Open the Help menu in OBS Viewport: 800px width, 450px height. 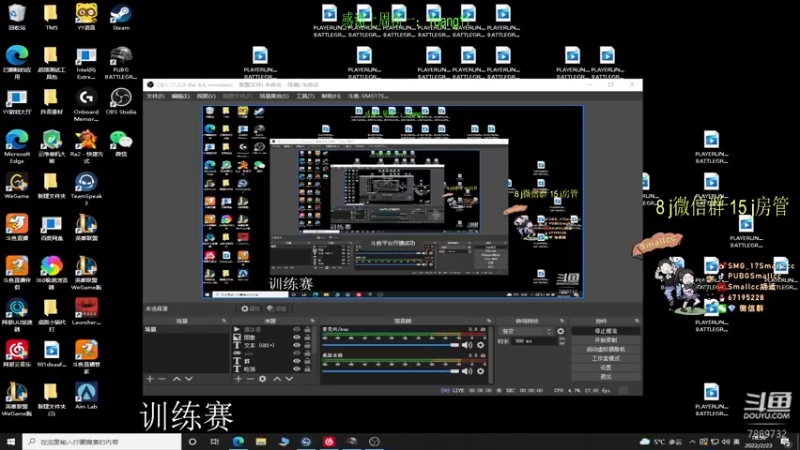click(331, 96)
